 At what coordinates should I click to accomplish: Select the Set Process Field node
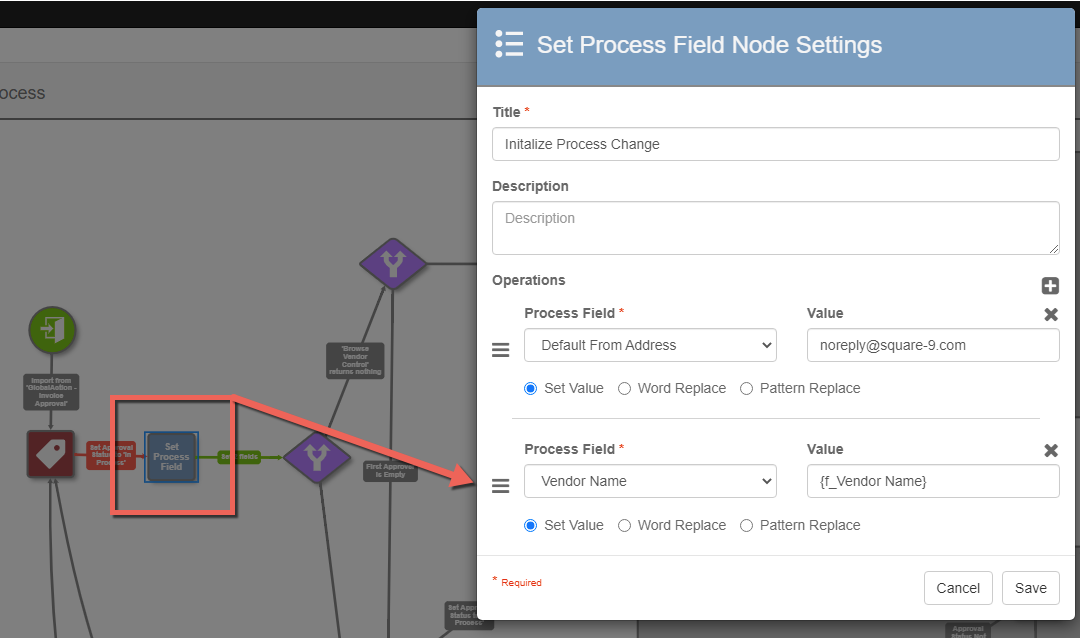click(x=171, y=457)
